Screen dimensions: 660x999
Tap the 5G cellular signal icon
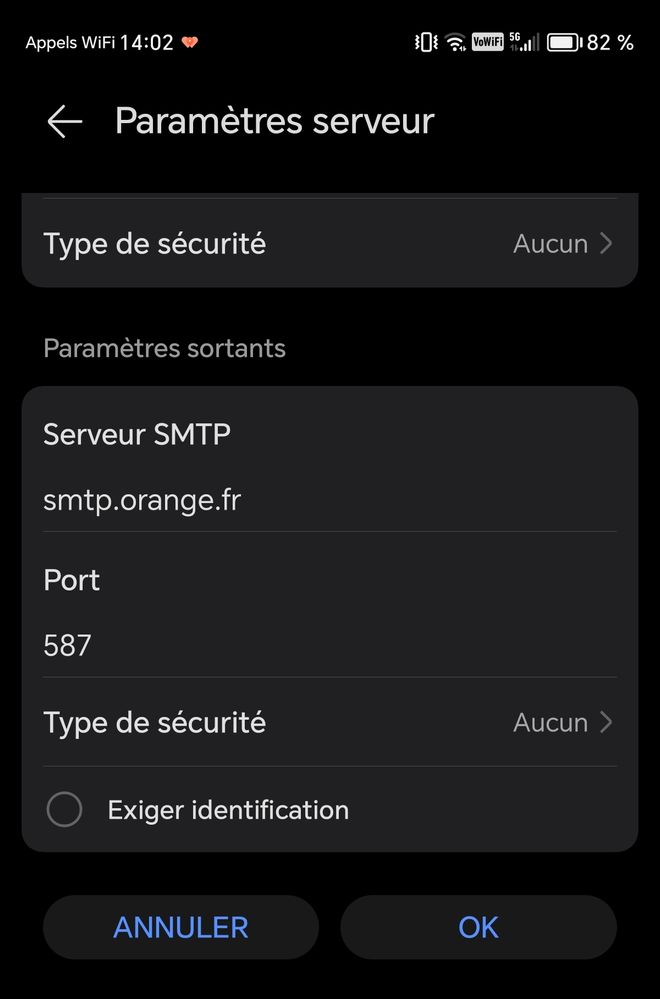(x=524, y=42)
